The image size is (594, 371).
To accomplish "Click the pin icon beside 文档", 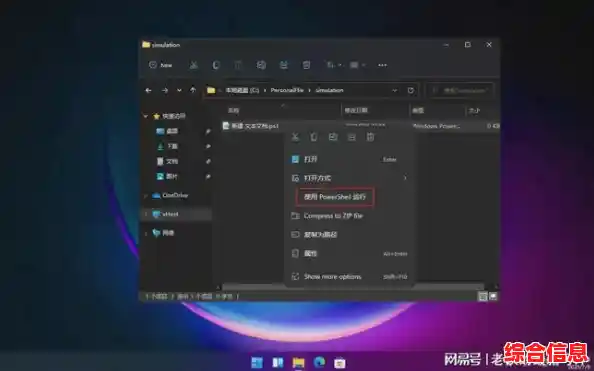I will 208,161.
